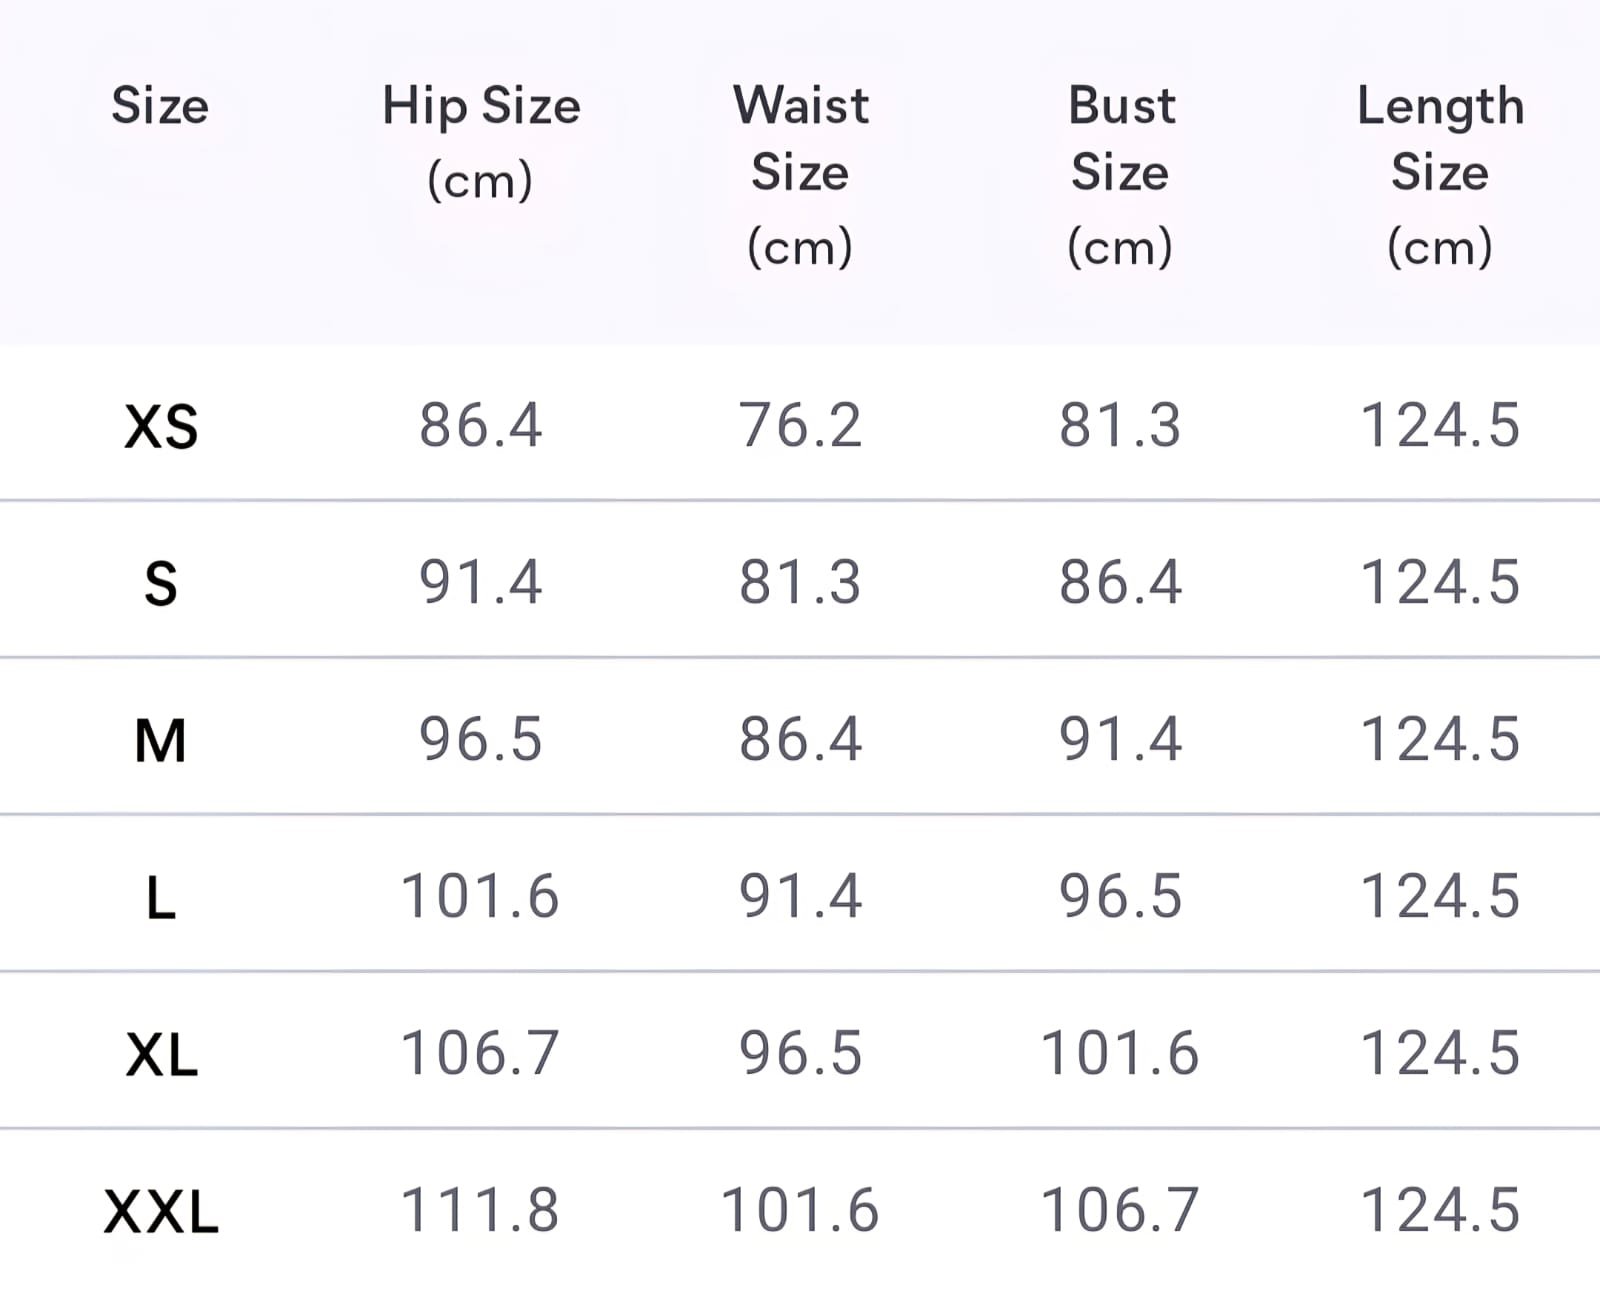Click the XL hip value 106.7
The width and height of the screenshot is (1600, 1305).
[480, 1053]
